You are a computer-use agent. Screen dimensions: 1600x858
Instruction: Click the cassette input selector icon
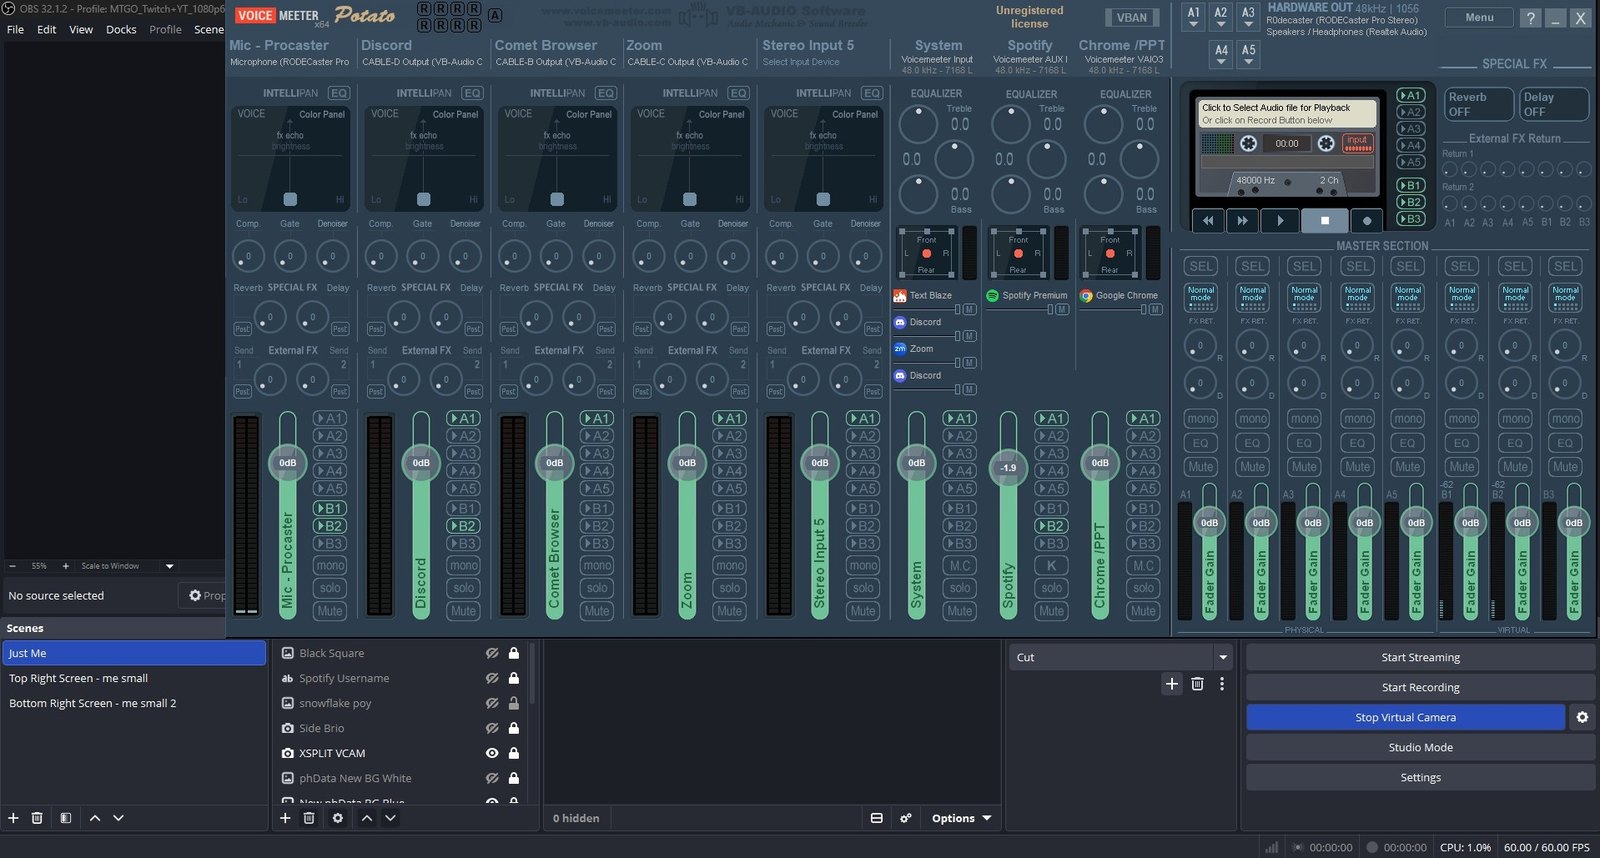(1357, 143)
